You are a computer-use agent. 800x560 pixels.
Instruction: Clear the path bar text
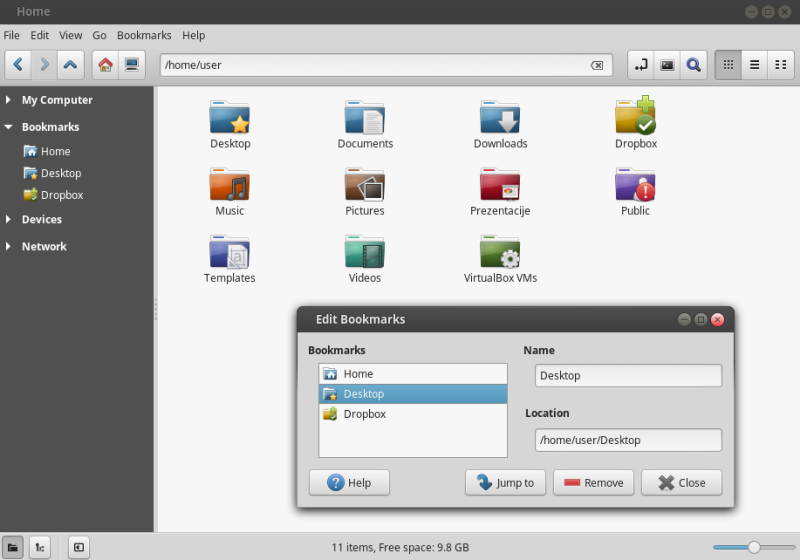pyautogui.click(x=597, y=65)
